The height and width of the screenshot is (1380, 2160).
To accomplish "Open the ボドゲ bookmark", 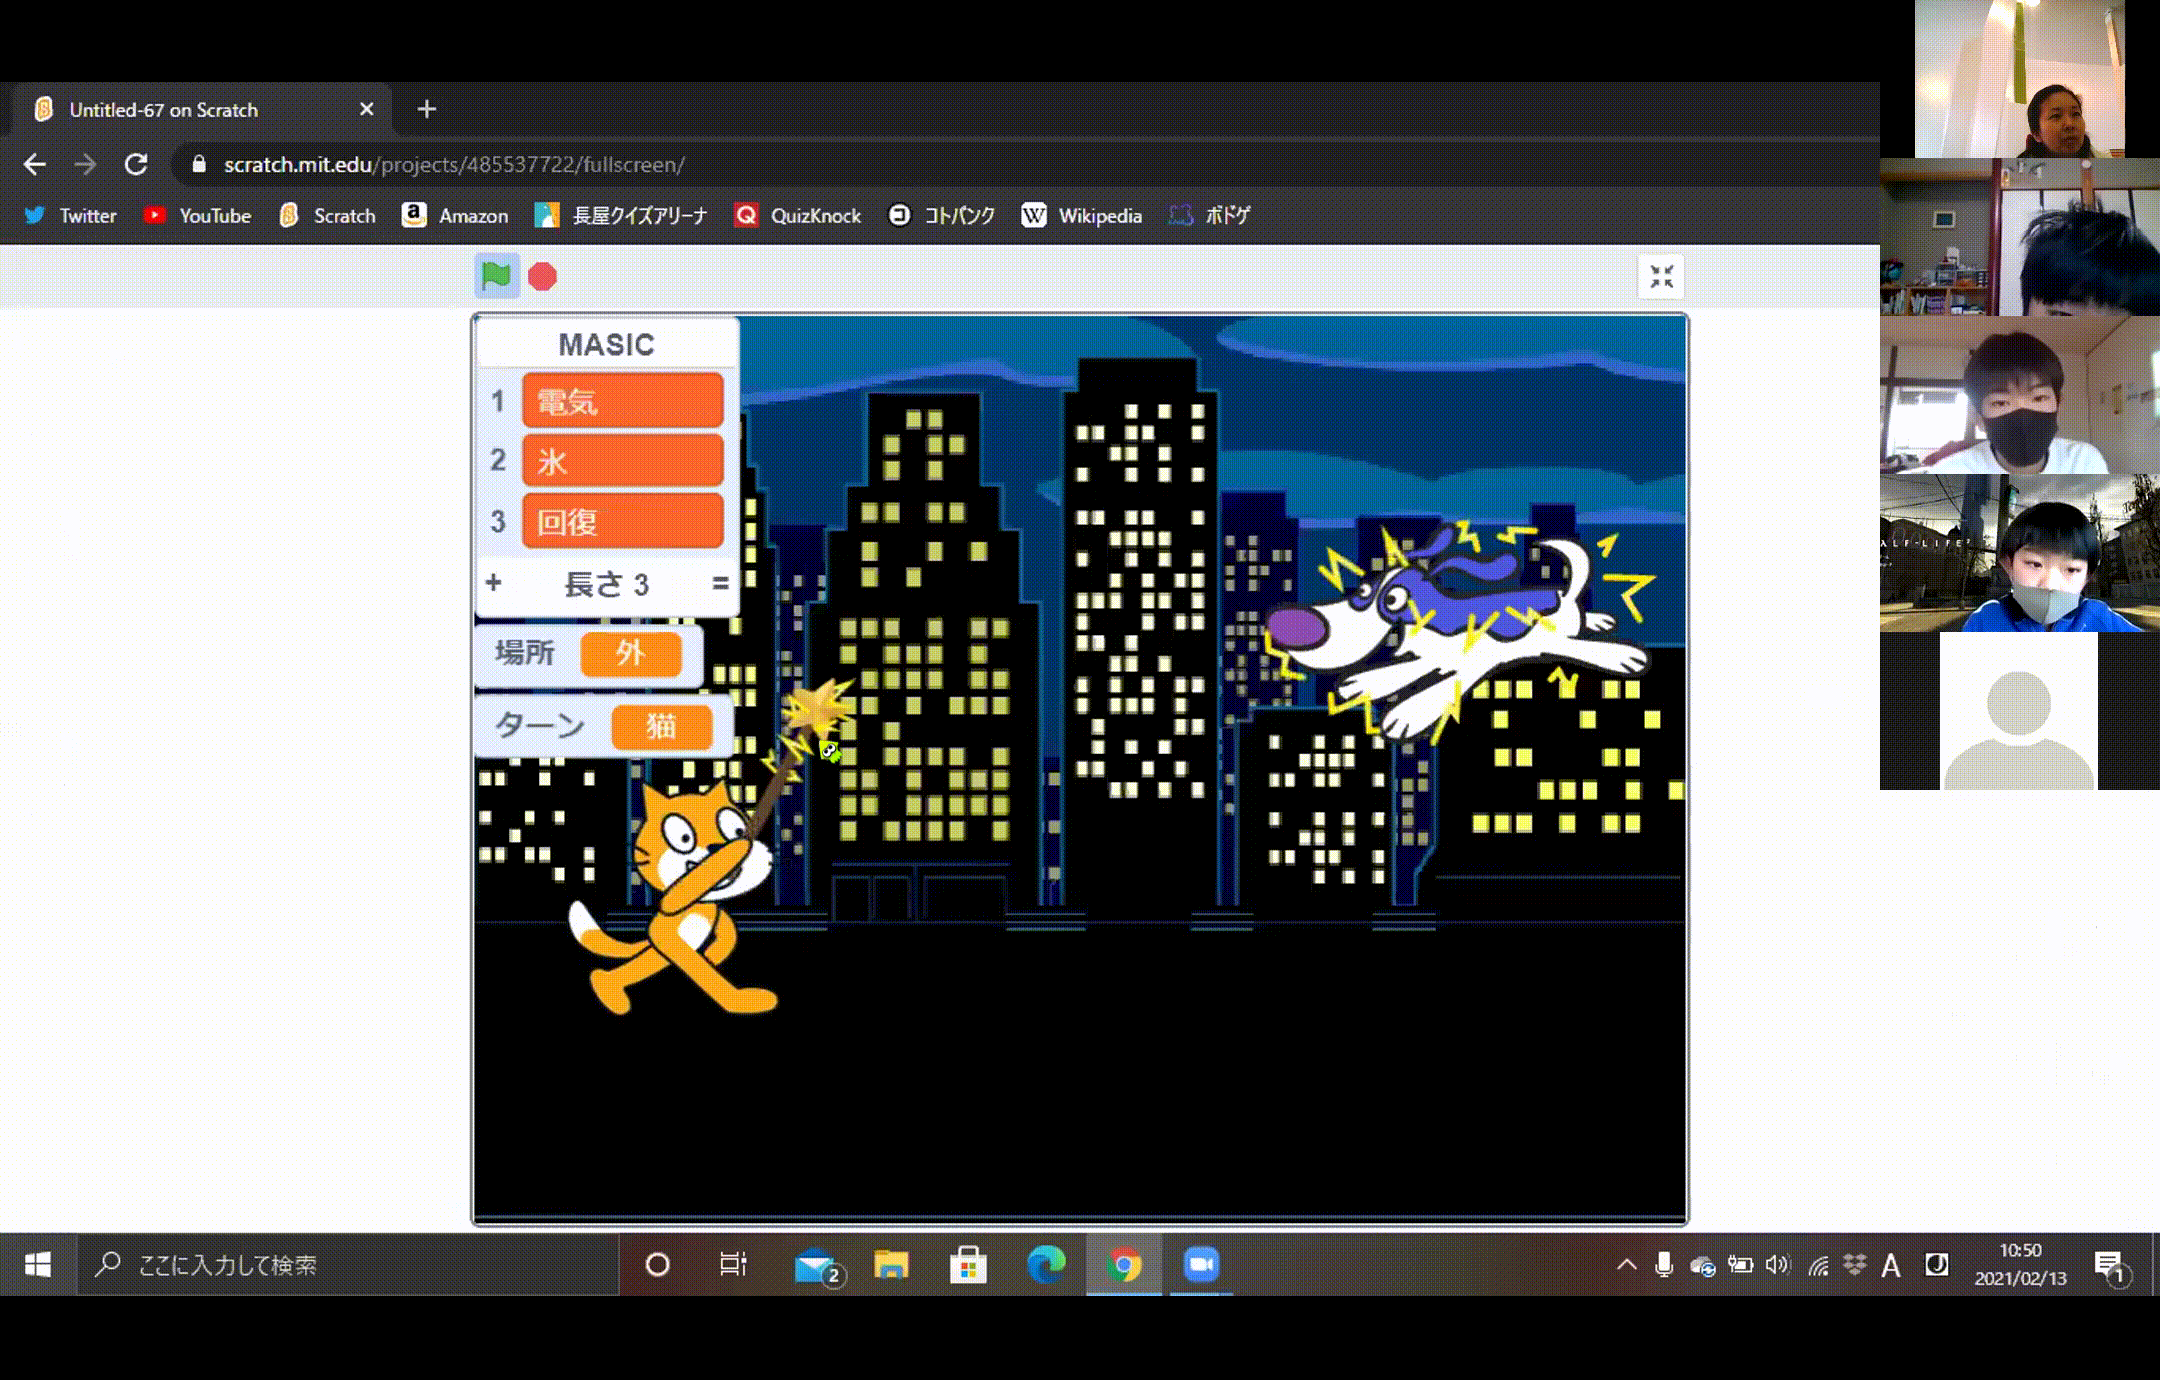I will pyautogui.click(x=1209, y=215).
